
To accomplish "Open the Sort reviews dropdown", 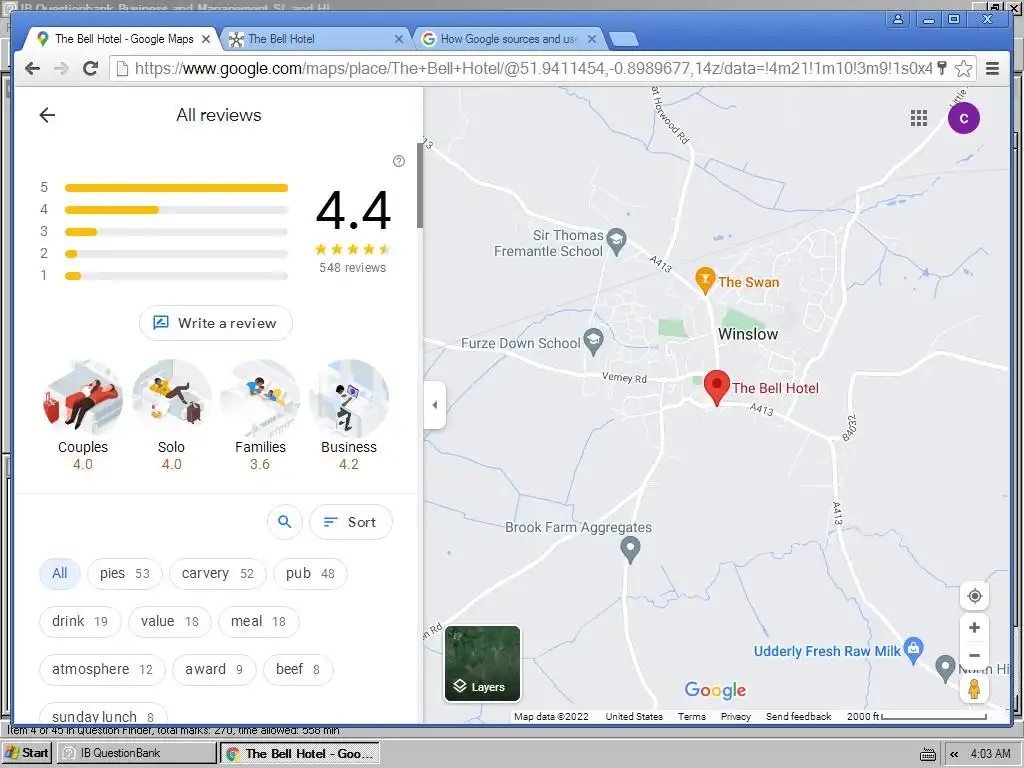I will pos(351,522).
